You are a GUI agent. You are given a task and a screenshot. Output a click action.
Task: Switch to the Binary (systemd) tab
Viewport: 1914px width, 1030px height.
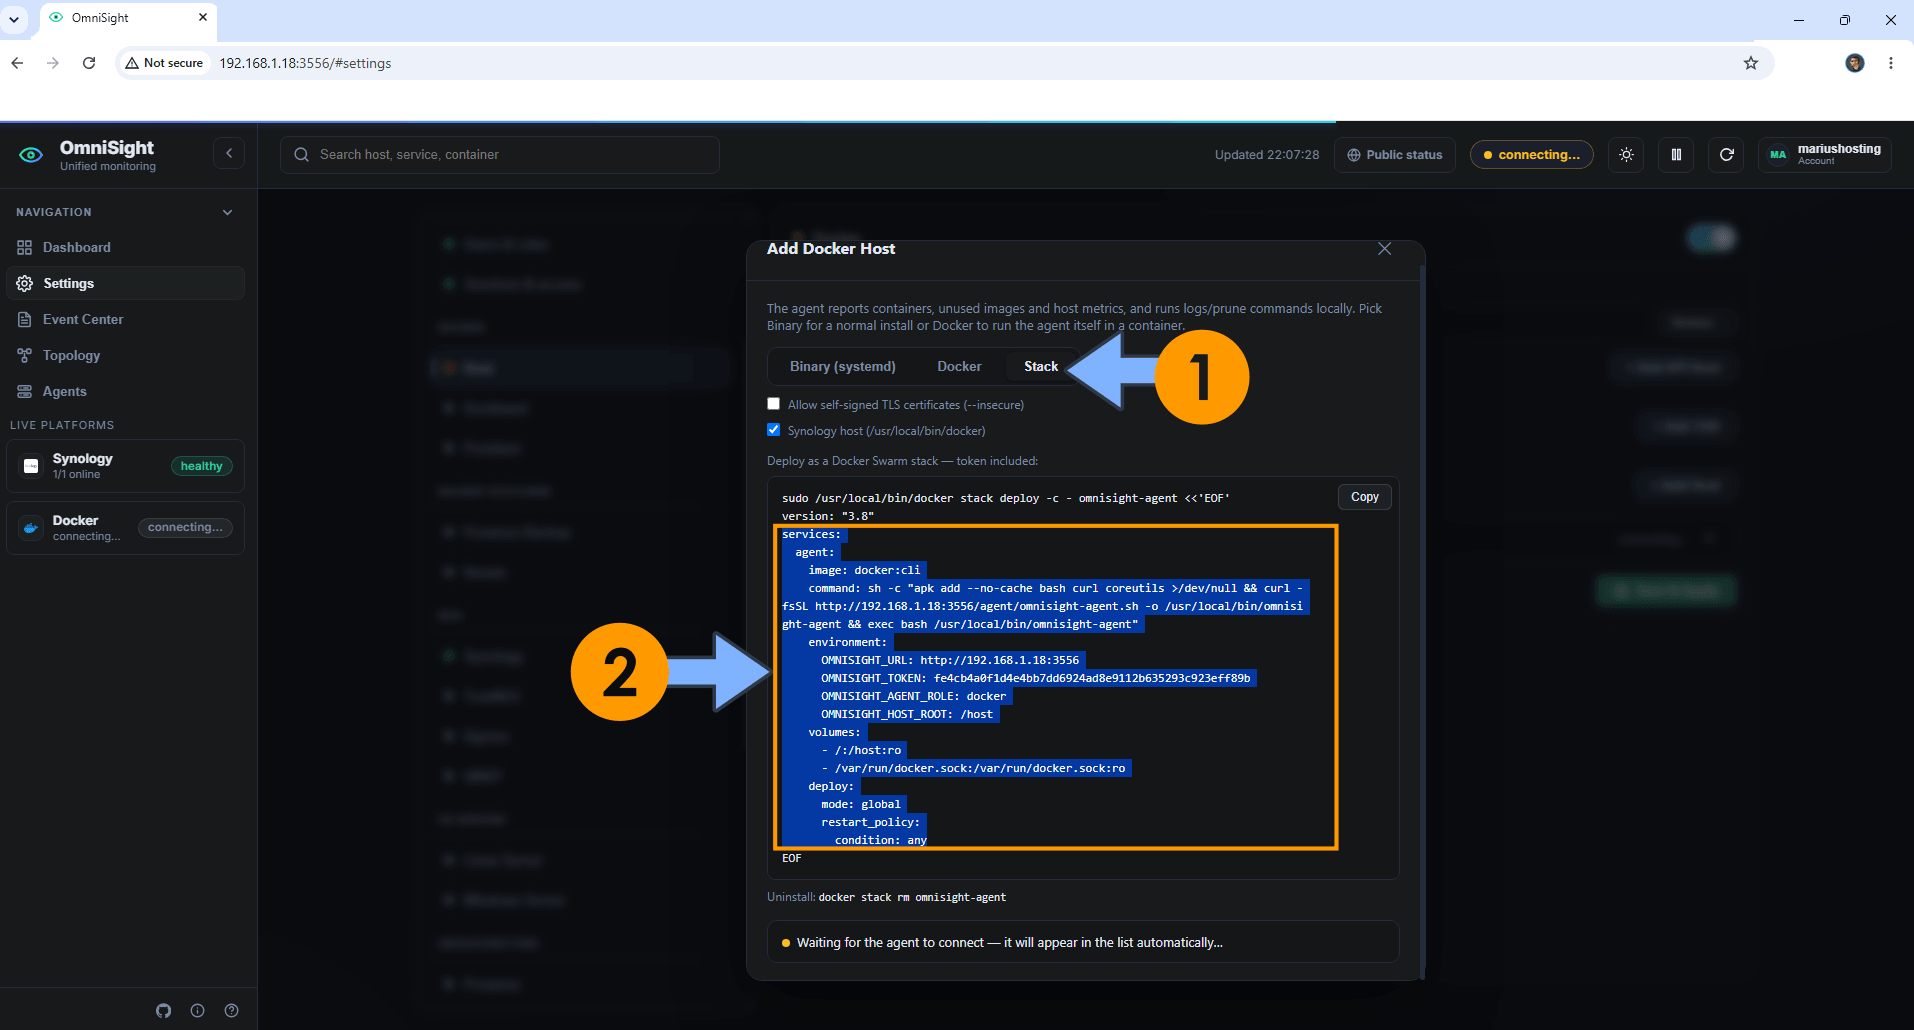click(842, 367)
